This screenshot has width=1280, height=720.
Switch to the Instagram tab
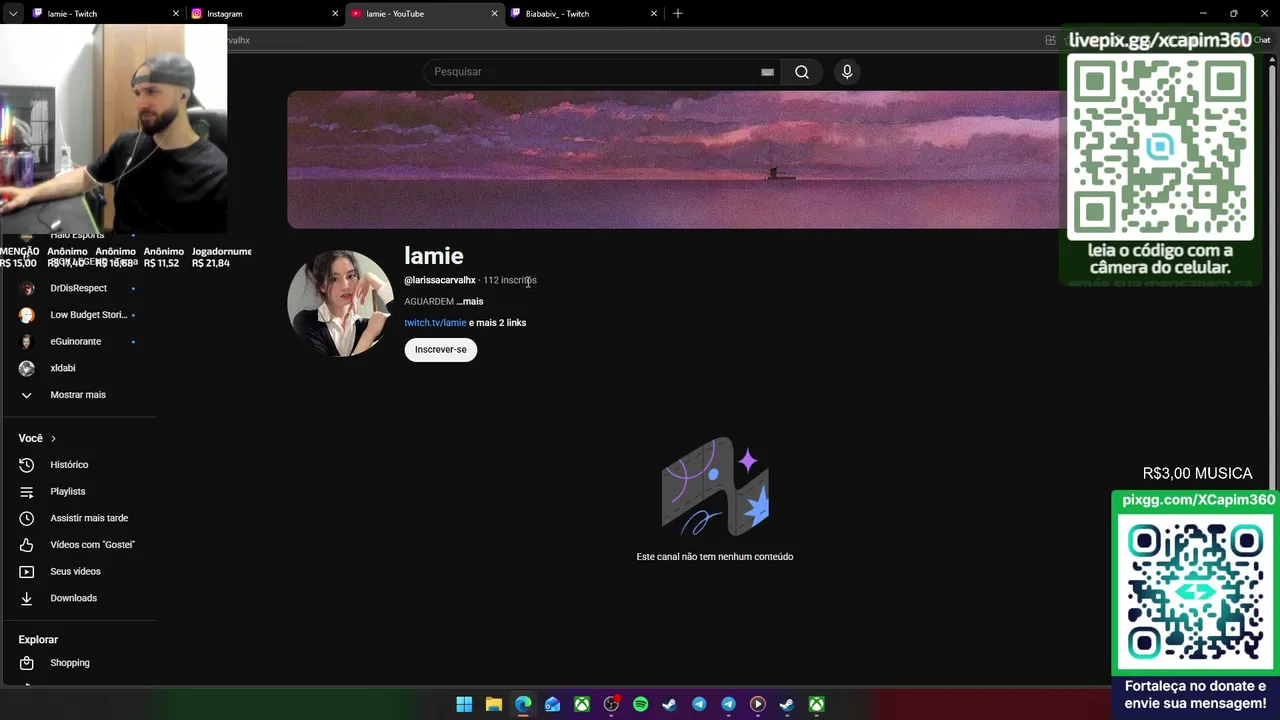point(264,14)
